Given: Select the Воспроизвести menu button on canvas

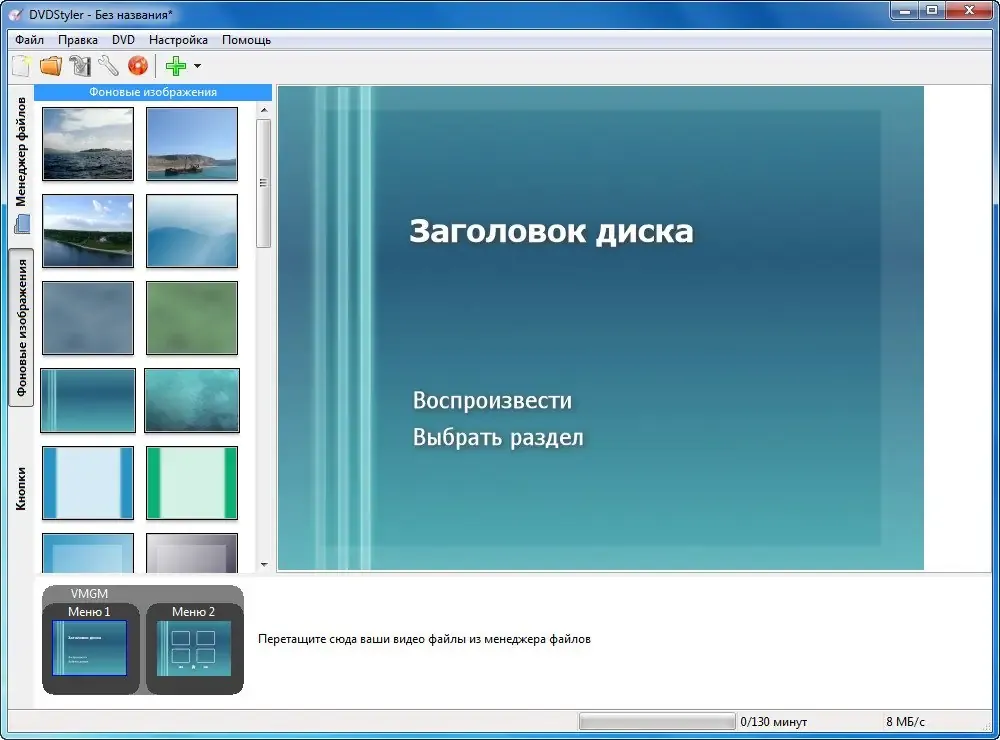Looking at the screenshot, I should pos(492,401).
